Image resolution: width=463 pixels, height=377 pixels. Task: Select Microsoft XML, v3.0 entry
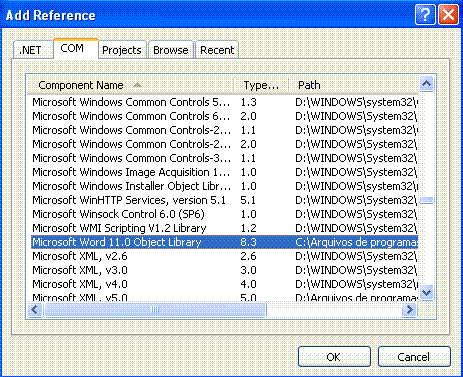tap(224, 270)
